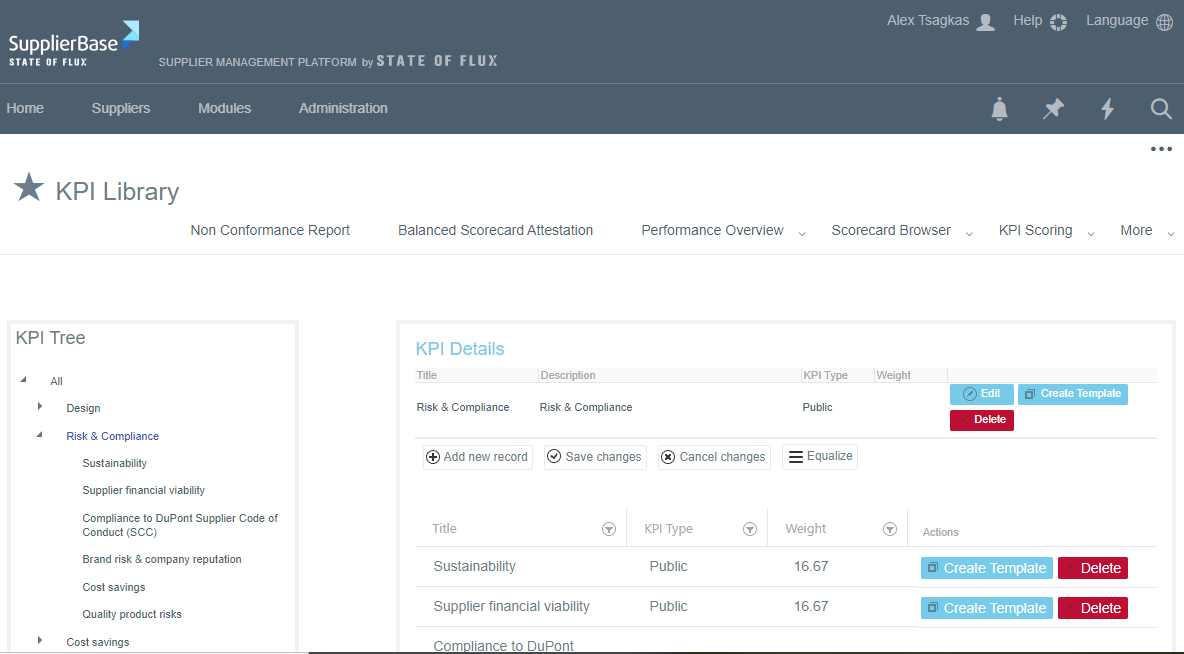Click the Add new record button
Viewport: 1184px width, 654px height.
coord(477,456)
